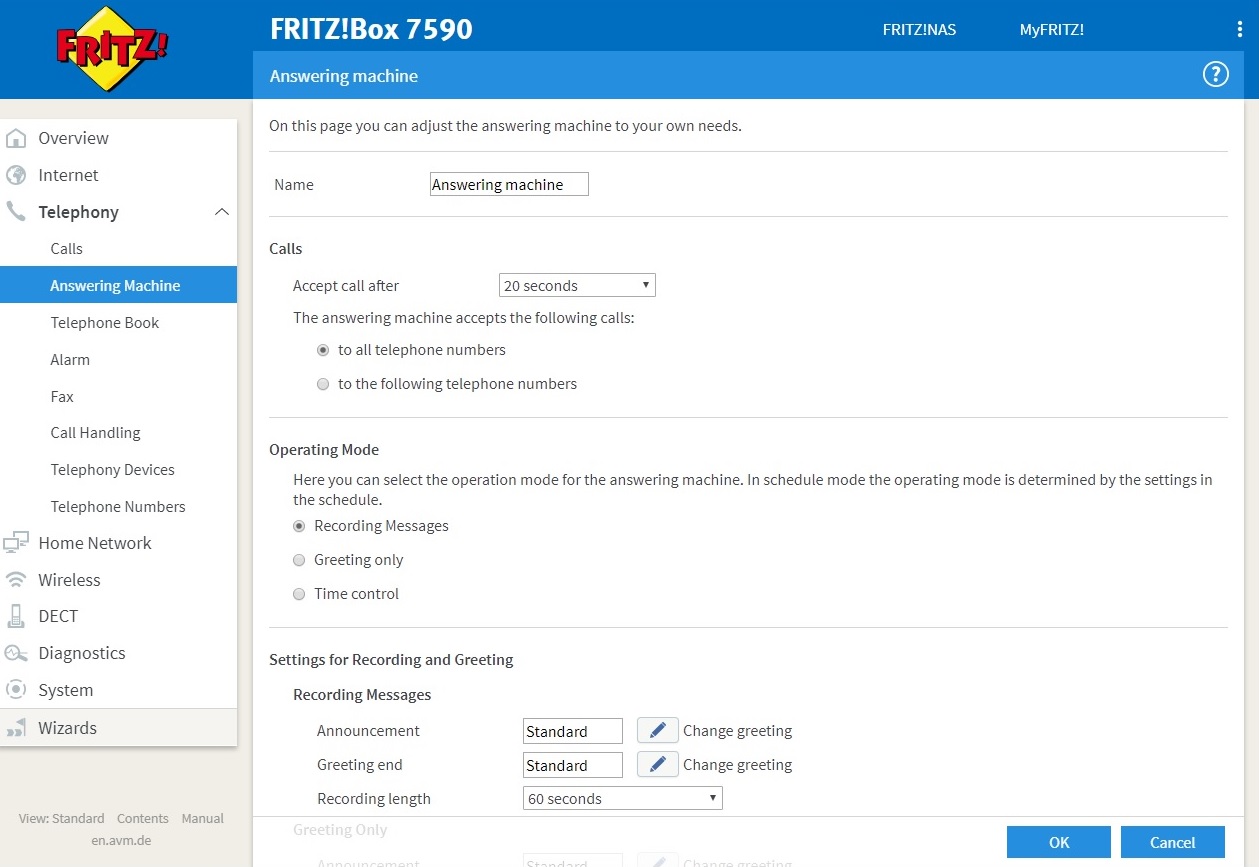Select 'to the following telephone numbers' option
Screen dimensions: 1259x867
point(322,384)
